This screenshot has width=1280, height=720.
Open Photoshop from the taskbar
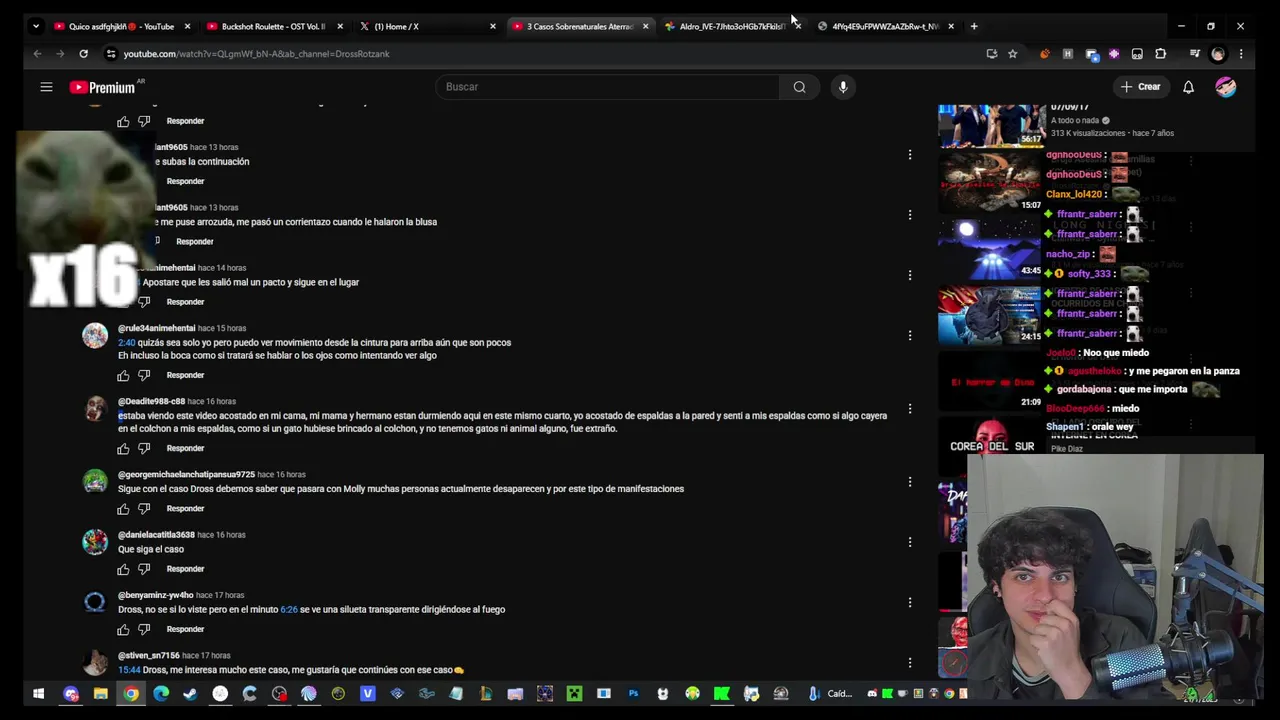(633, 693)
